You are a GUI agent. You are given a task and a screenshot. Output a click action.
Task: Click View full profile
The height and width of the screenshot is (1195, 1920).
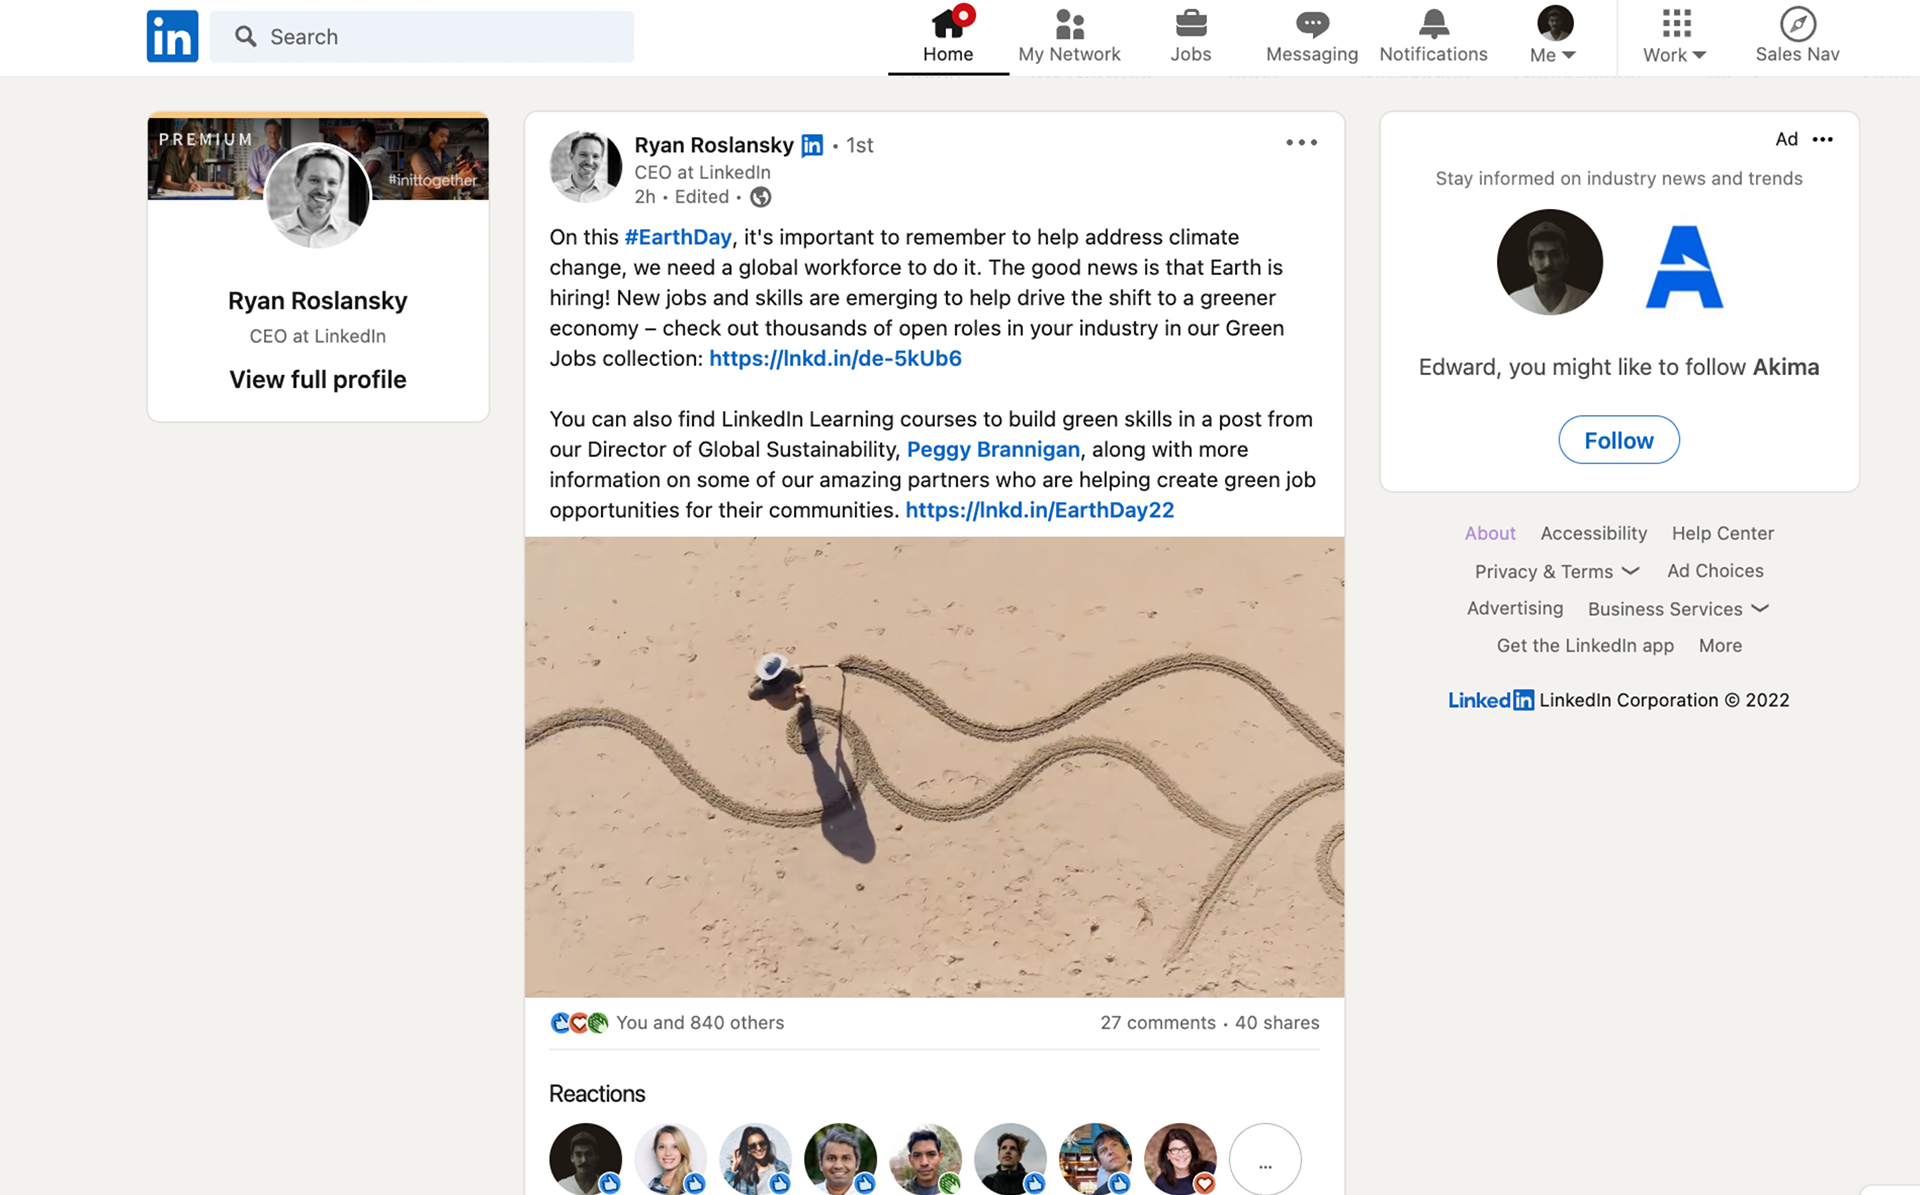point(317,379)
